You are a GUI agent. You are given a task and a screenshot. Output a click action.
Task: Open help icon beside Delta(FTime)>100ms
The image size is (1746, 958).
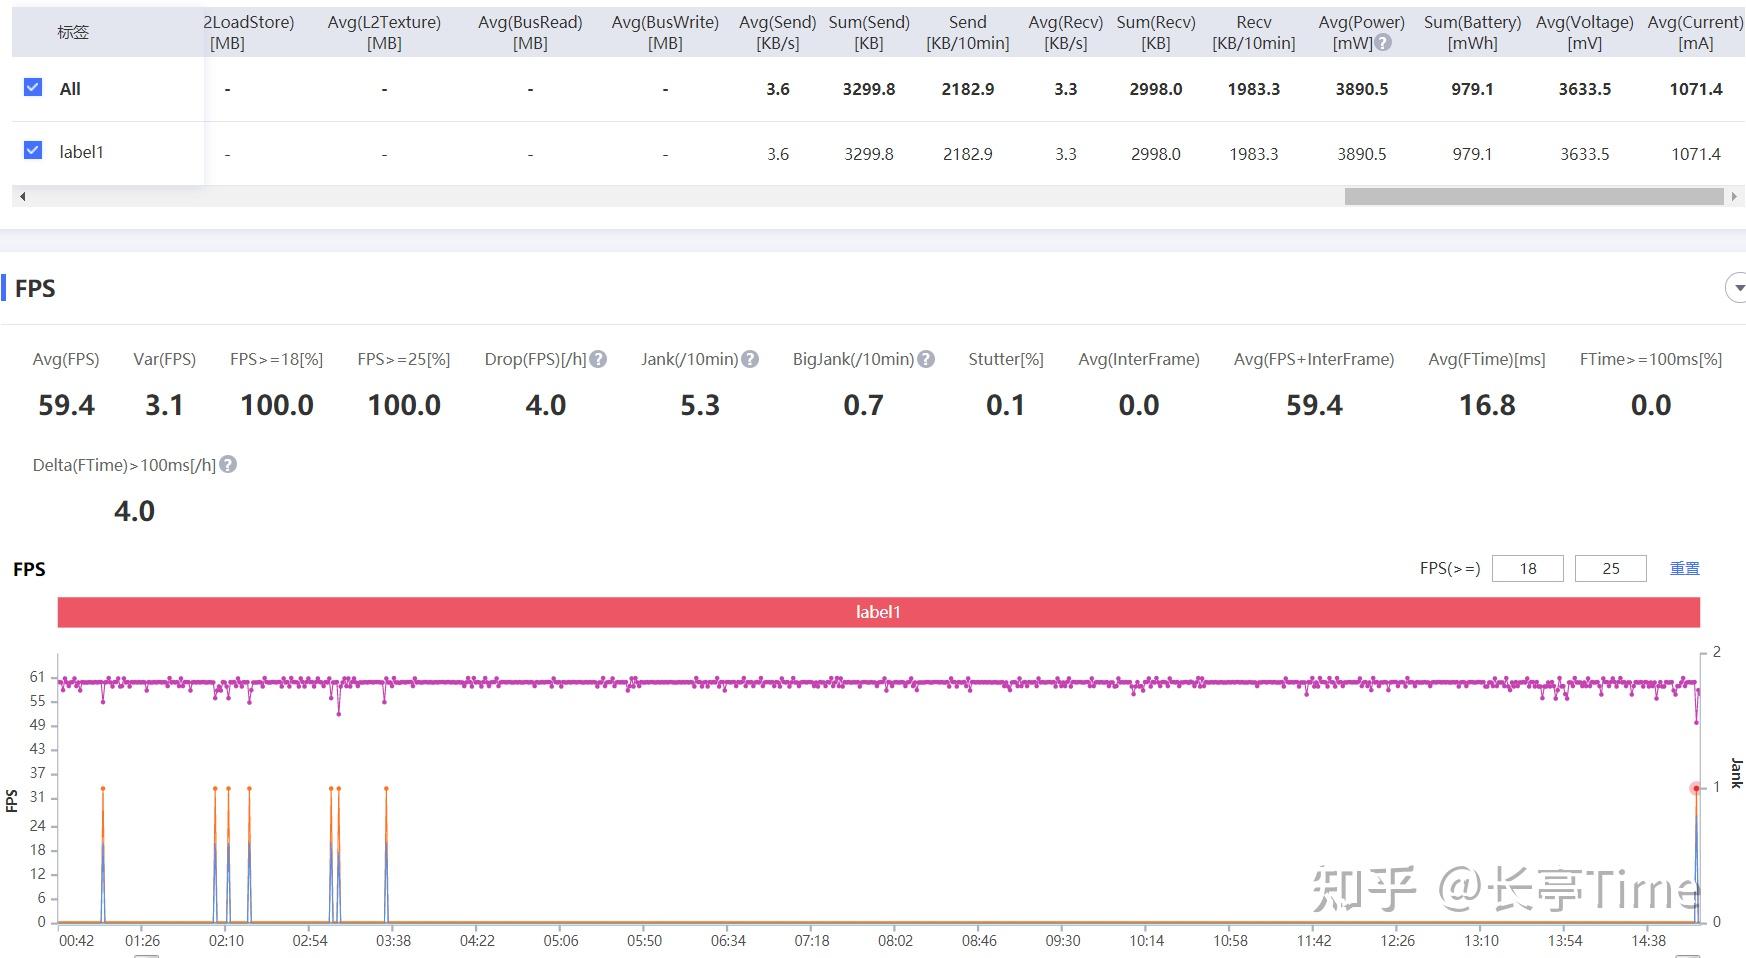pyautogui.click(x=228, y=465)
